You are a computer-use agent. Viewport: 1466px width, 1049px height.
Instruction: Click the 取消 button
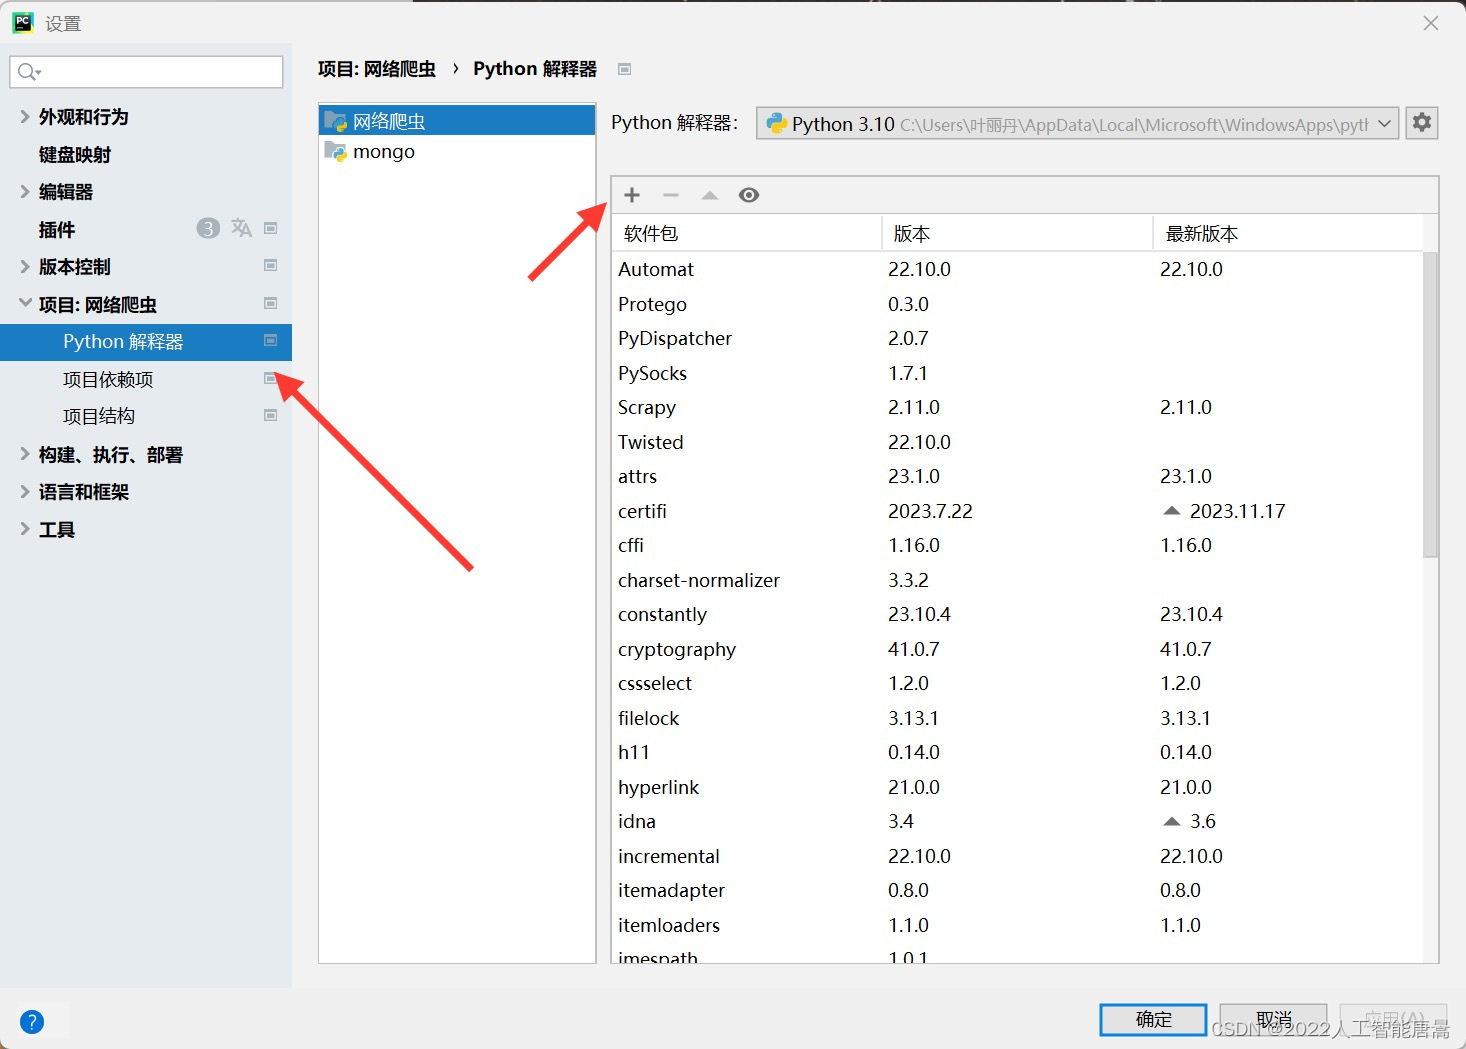coord(1273,1019)
